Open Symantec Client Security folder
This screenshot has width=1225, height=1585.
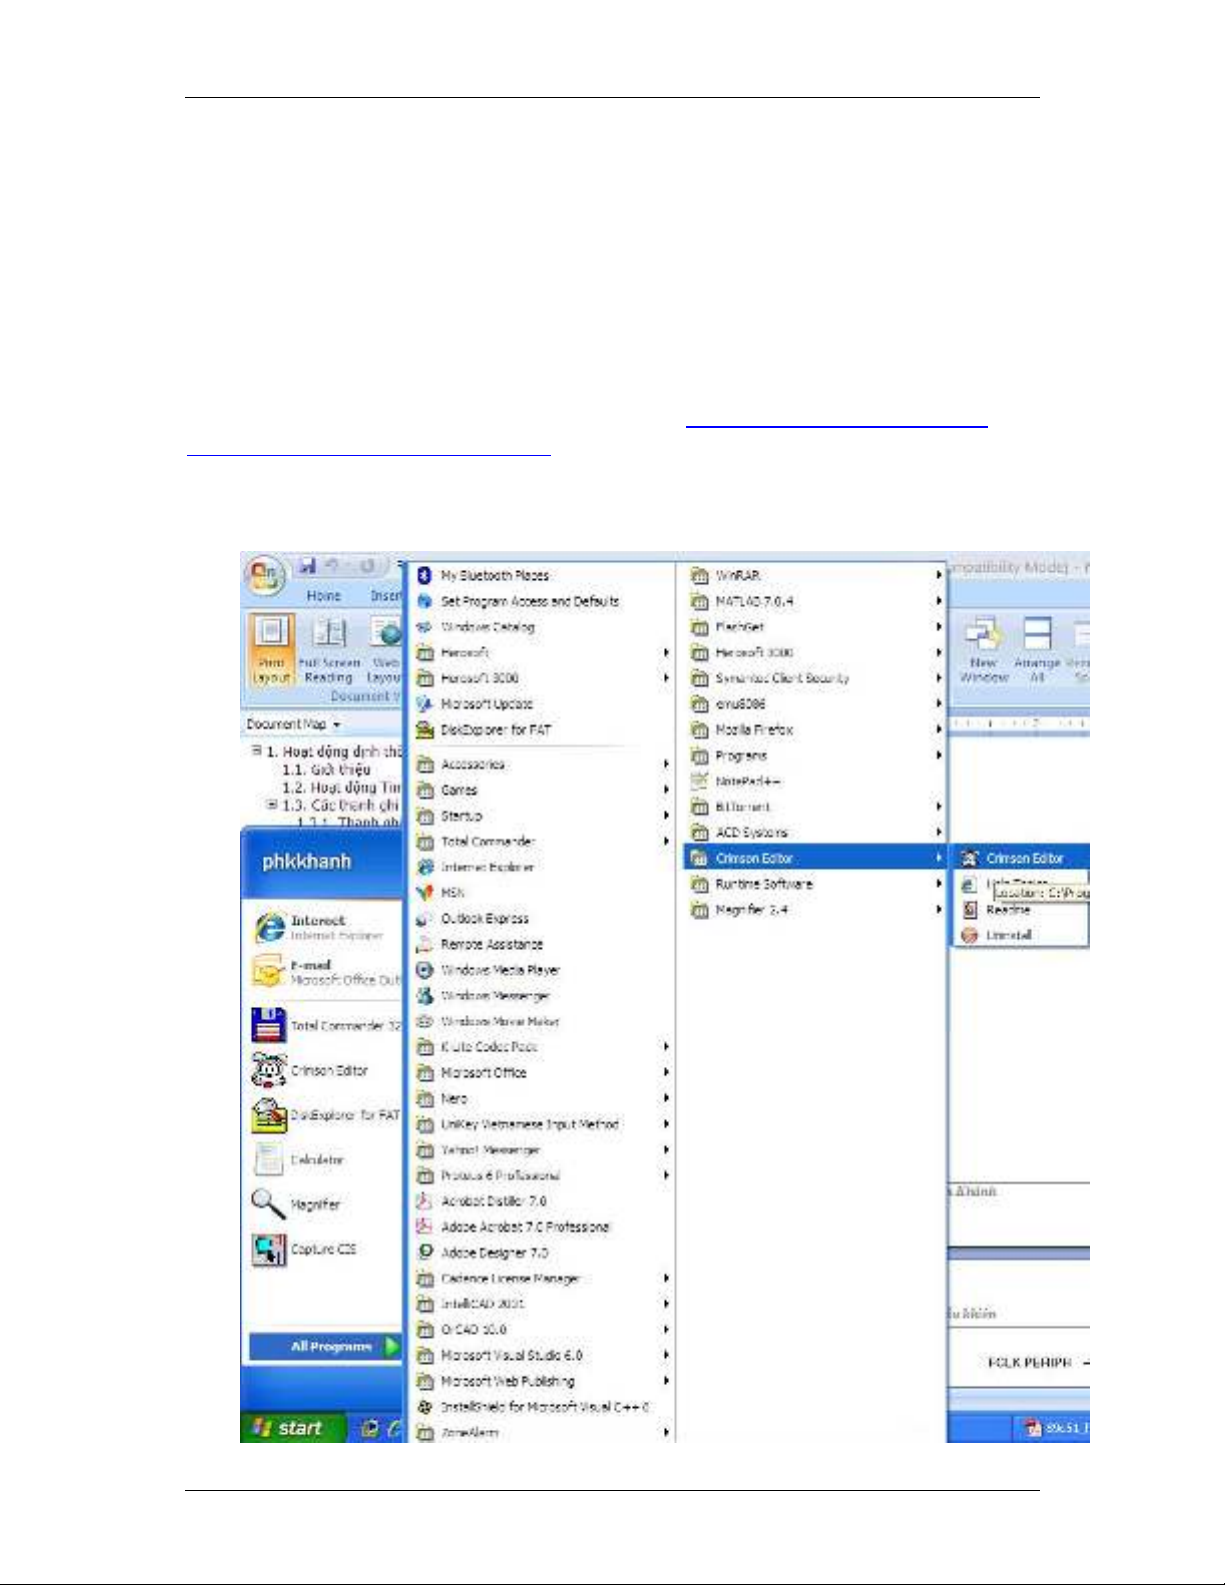pos(816,678)
